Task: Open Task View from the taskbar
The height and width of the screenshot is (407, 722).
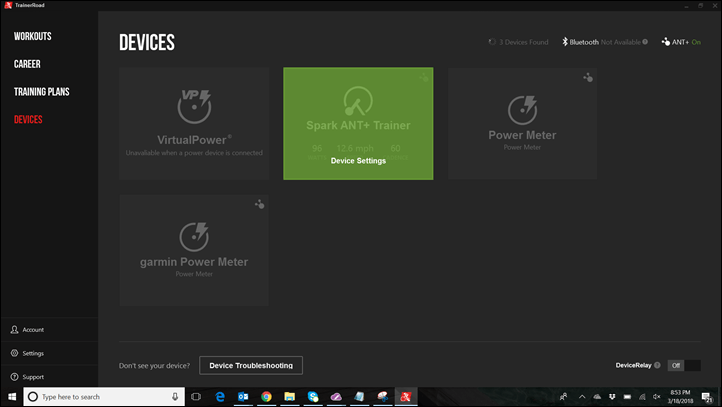Action: click(196, 396)
